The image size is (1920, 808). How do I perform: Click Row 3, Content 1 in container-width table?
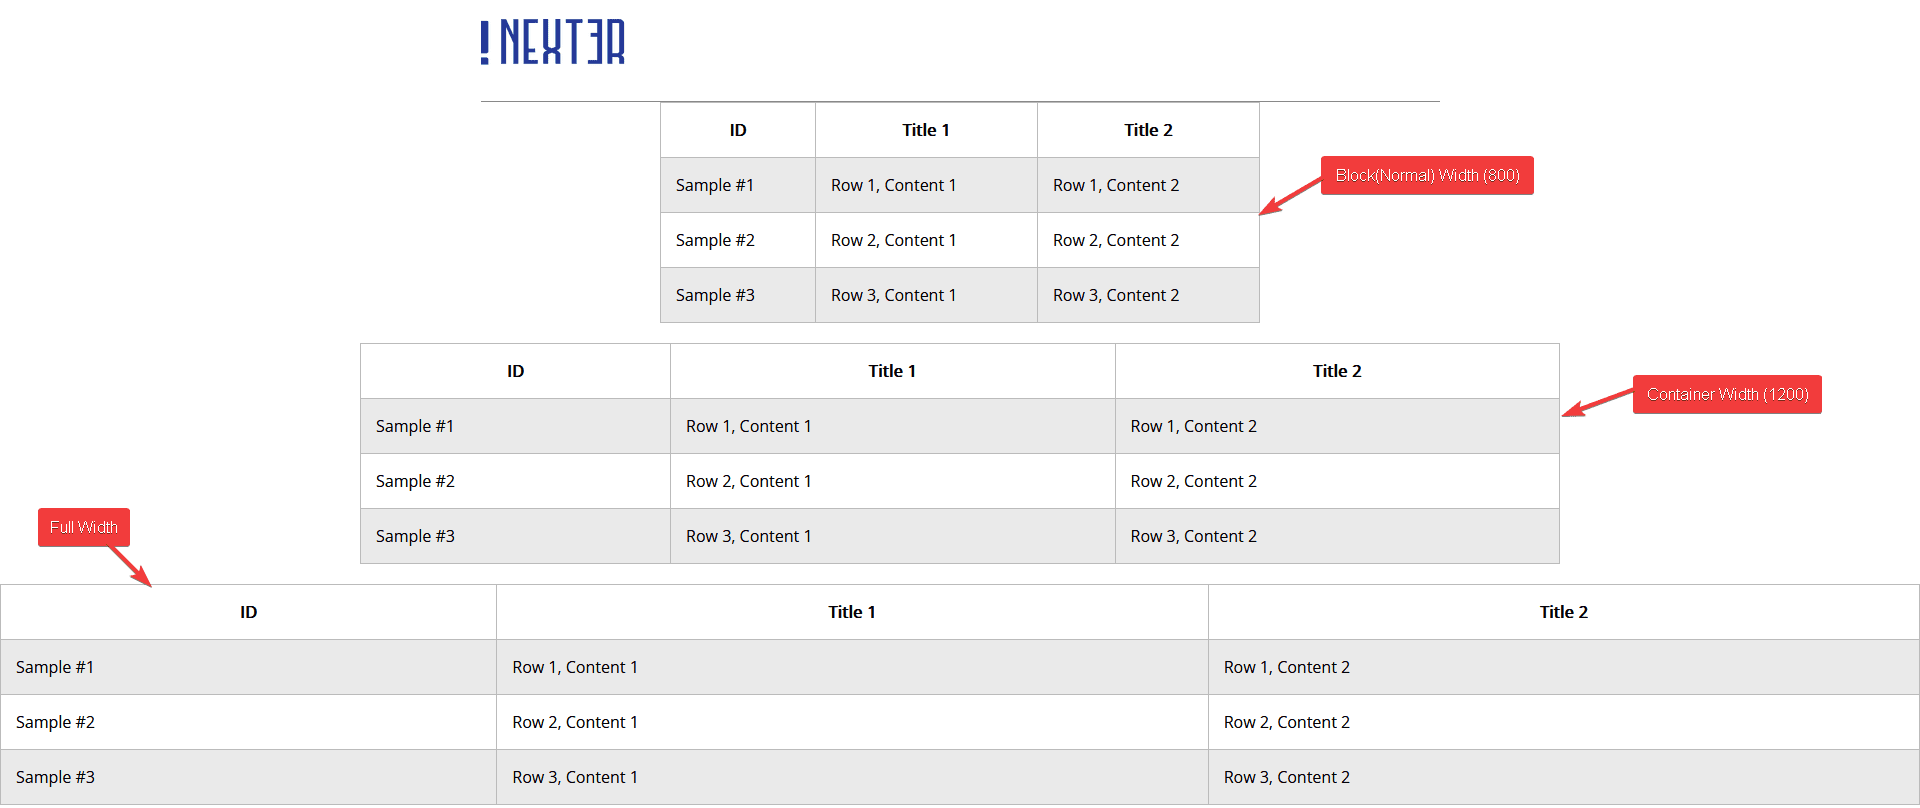coord(892,536)
